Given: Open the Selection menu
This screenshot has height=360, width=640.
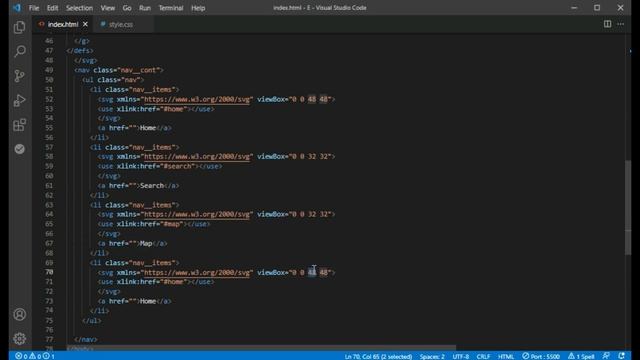Looking at the screenshot, I should [79, 8].
